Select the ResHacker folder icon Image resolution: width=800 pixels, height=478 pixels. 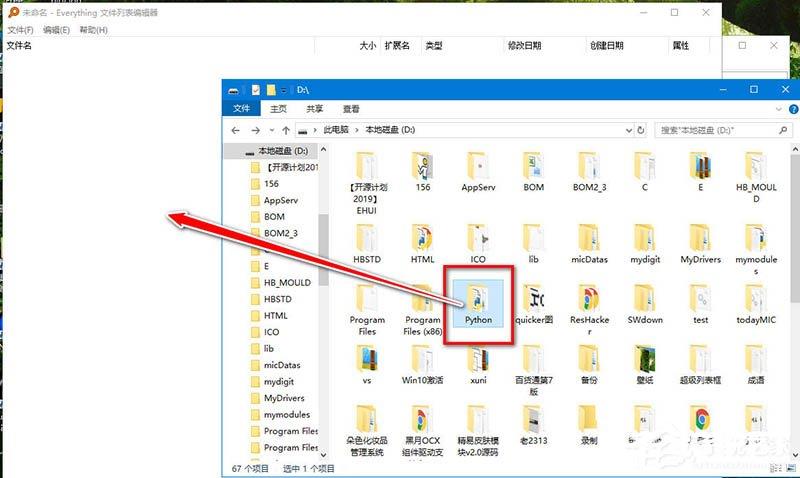(589, 298)
